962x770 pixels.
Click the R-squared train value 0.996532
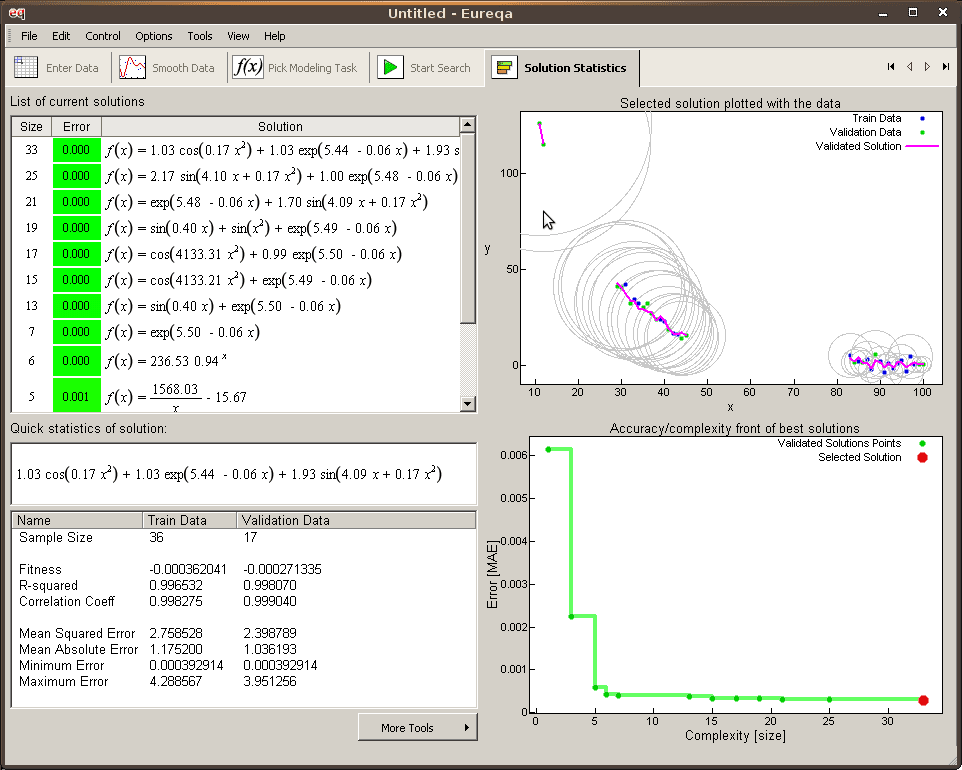[x=176, y=585]
